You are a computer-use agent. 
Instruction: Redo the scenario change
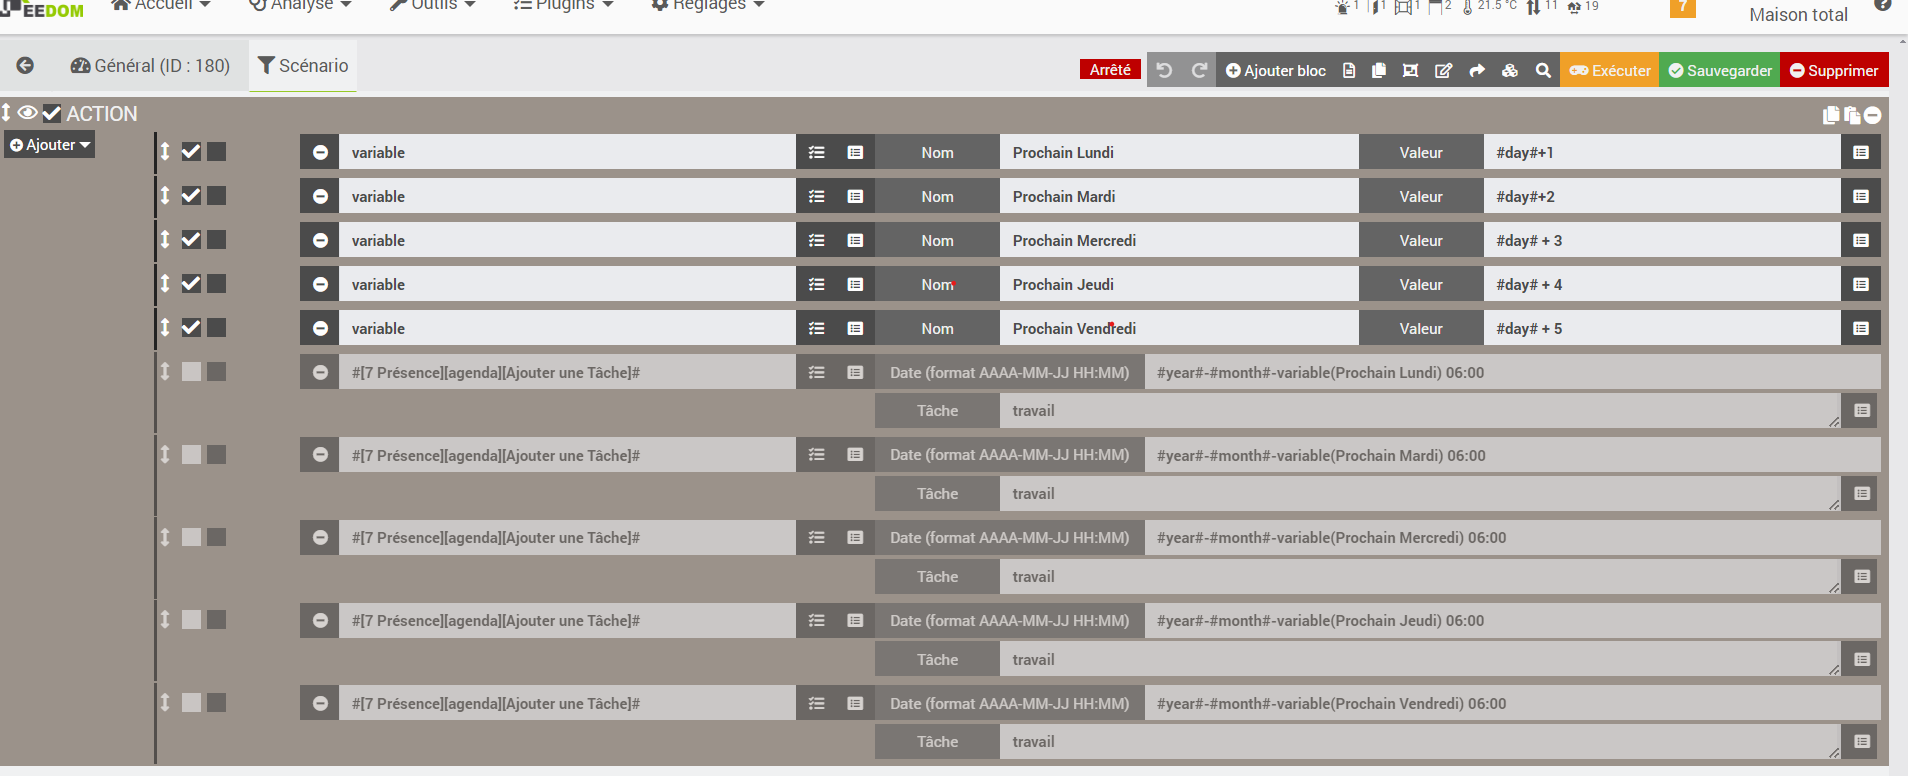coord(1199,70)
